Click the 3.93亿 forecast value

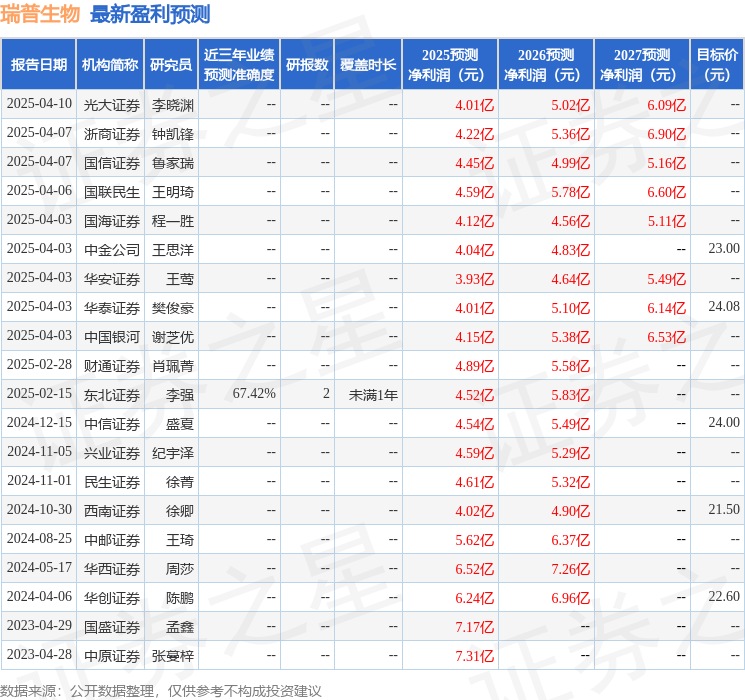(x=474, y=279)
